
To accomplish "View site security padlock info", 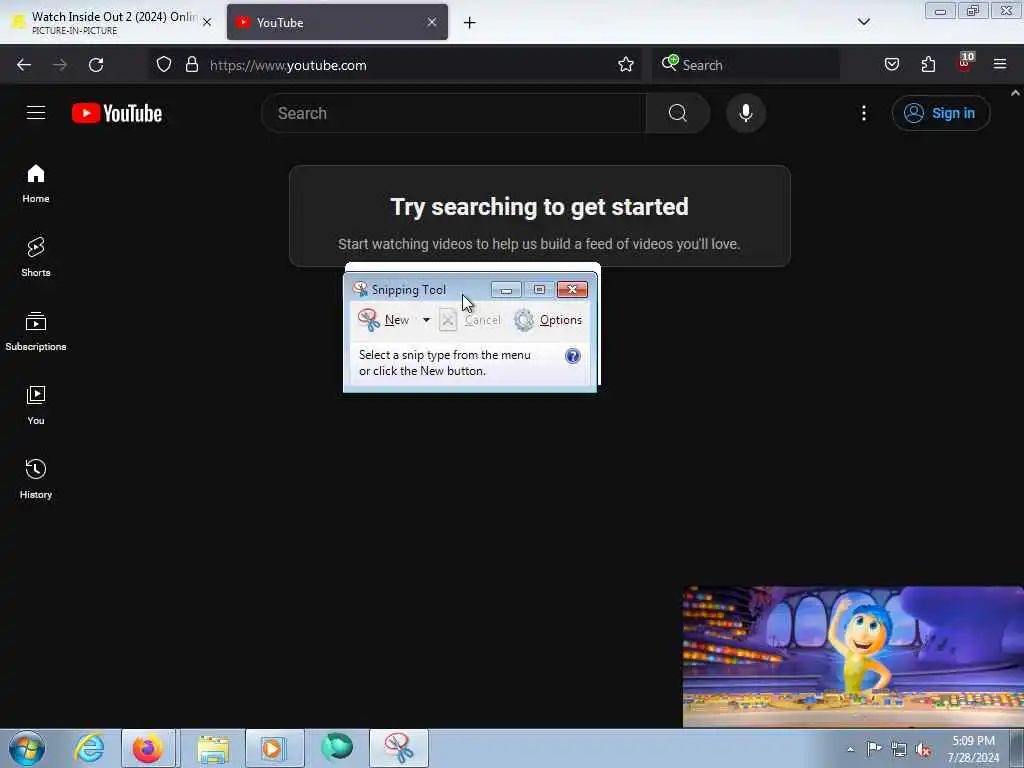I will tap(191, 65).
